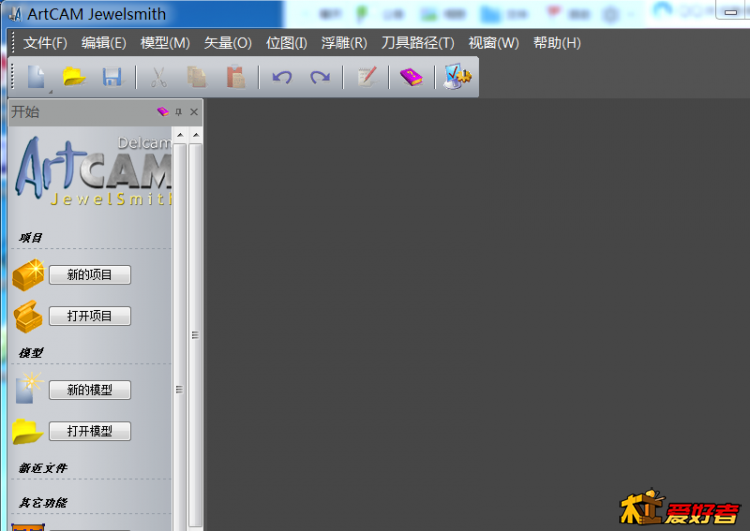The width and height of the screenshot is (750, 531).
Task: Click the ArtCAM title bar app icon
Action: point(15,14)
